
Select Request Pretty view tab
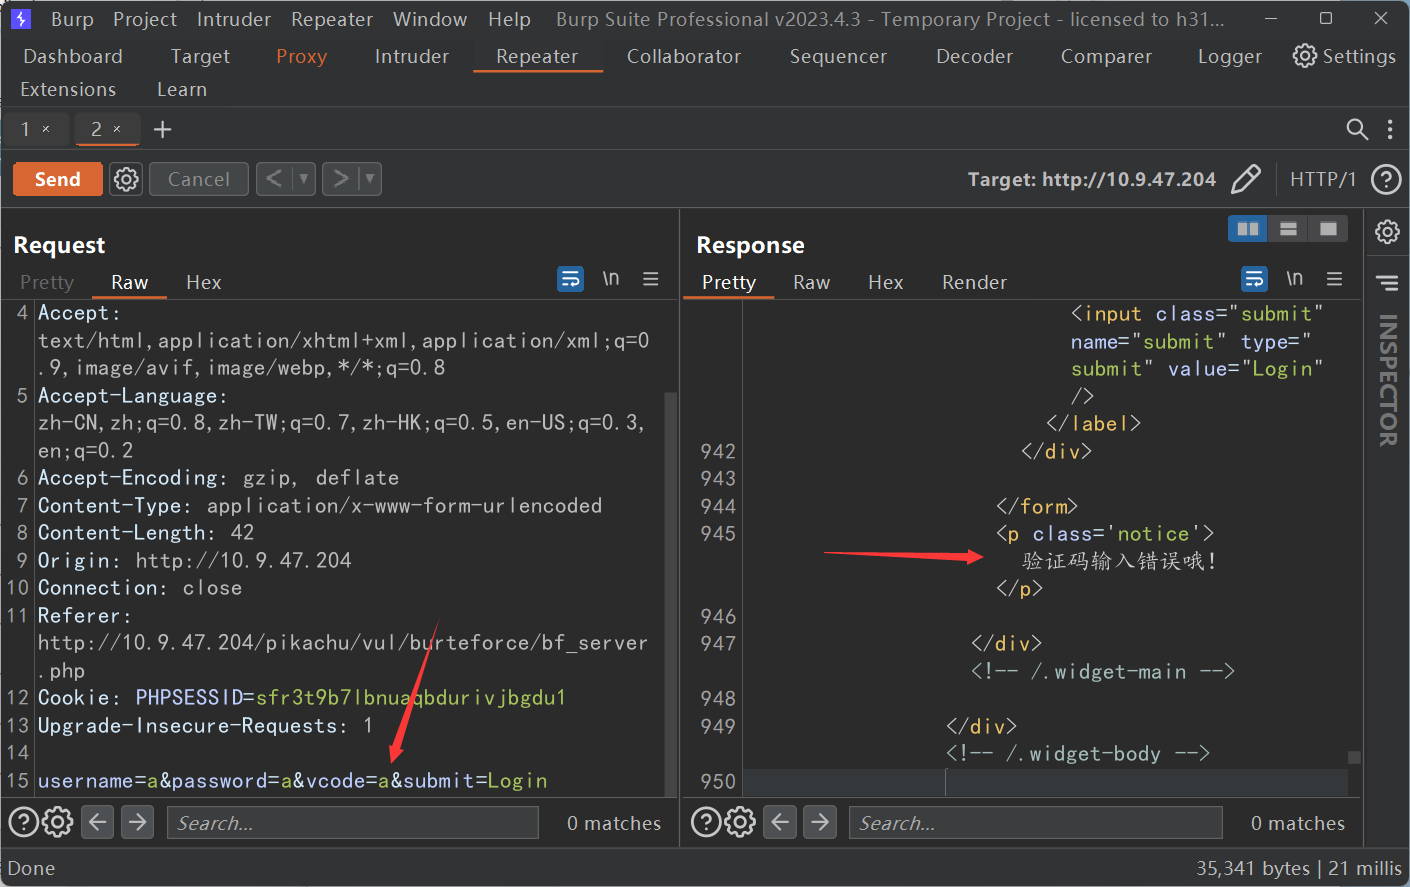pos(47,282)
